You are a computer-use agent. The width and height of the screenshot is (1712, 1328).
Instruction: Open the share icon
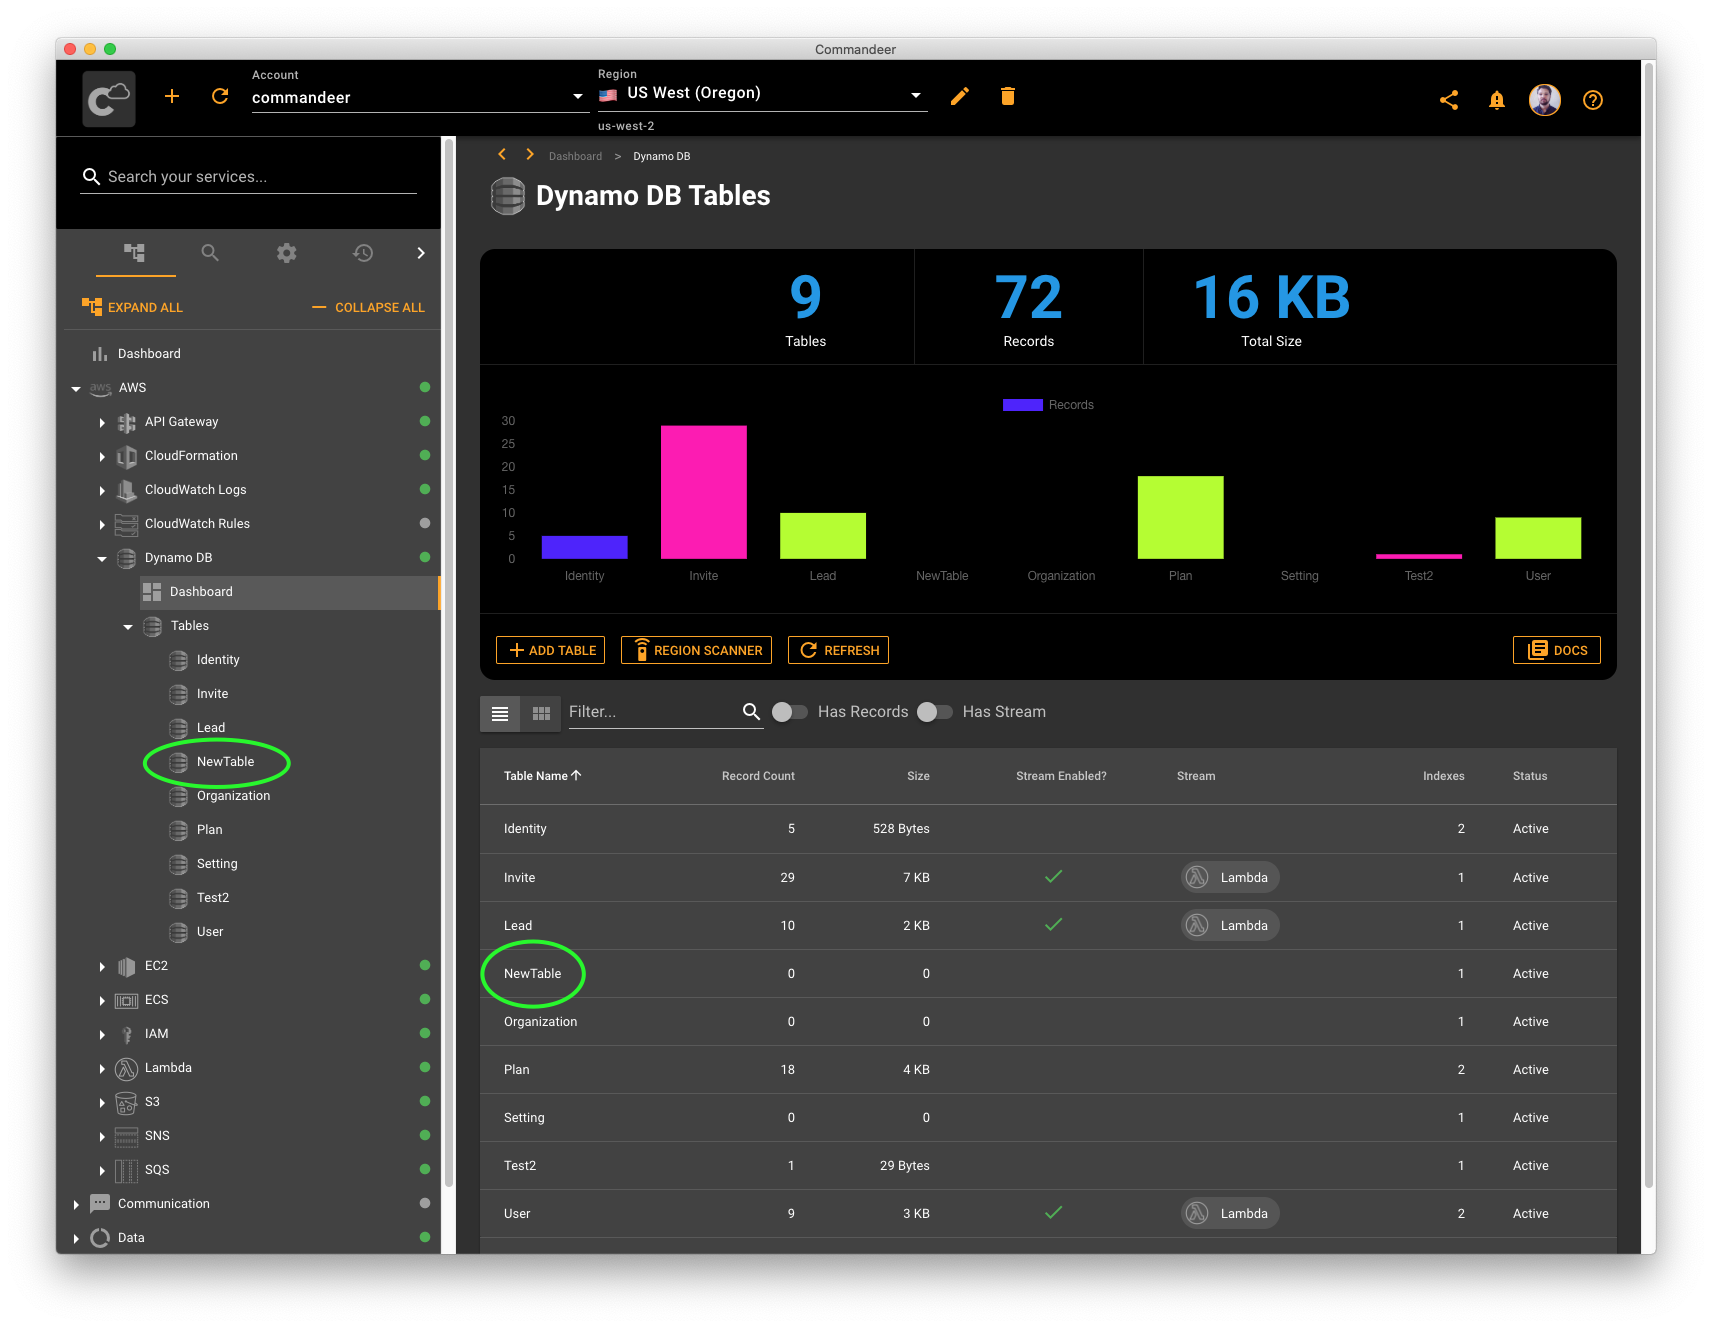coord(1448,100)
